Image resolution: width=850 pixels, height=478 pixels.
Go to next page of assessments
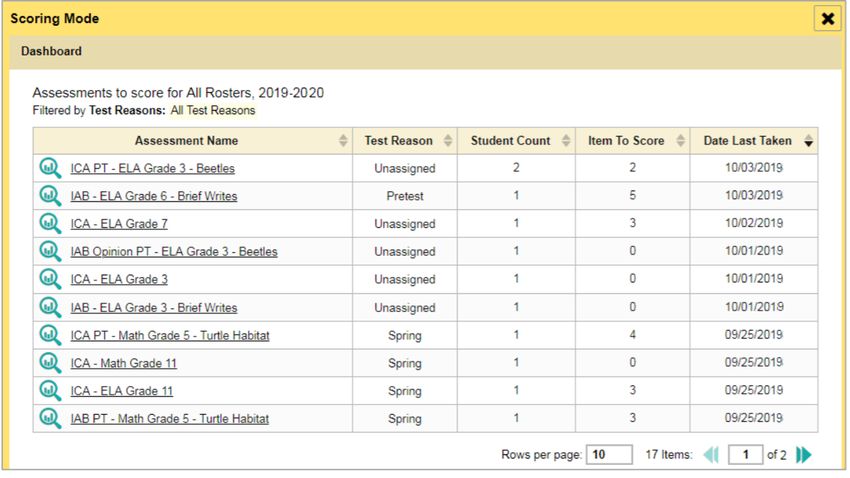[804, 455]
